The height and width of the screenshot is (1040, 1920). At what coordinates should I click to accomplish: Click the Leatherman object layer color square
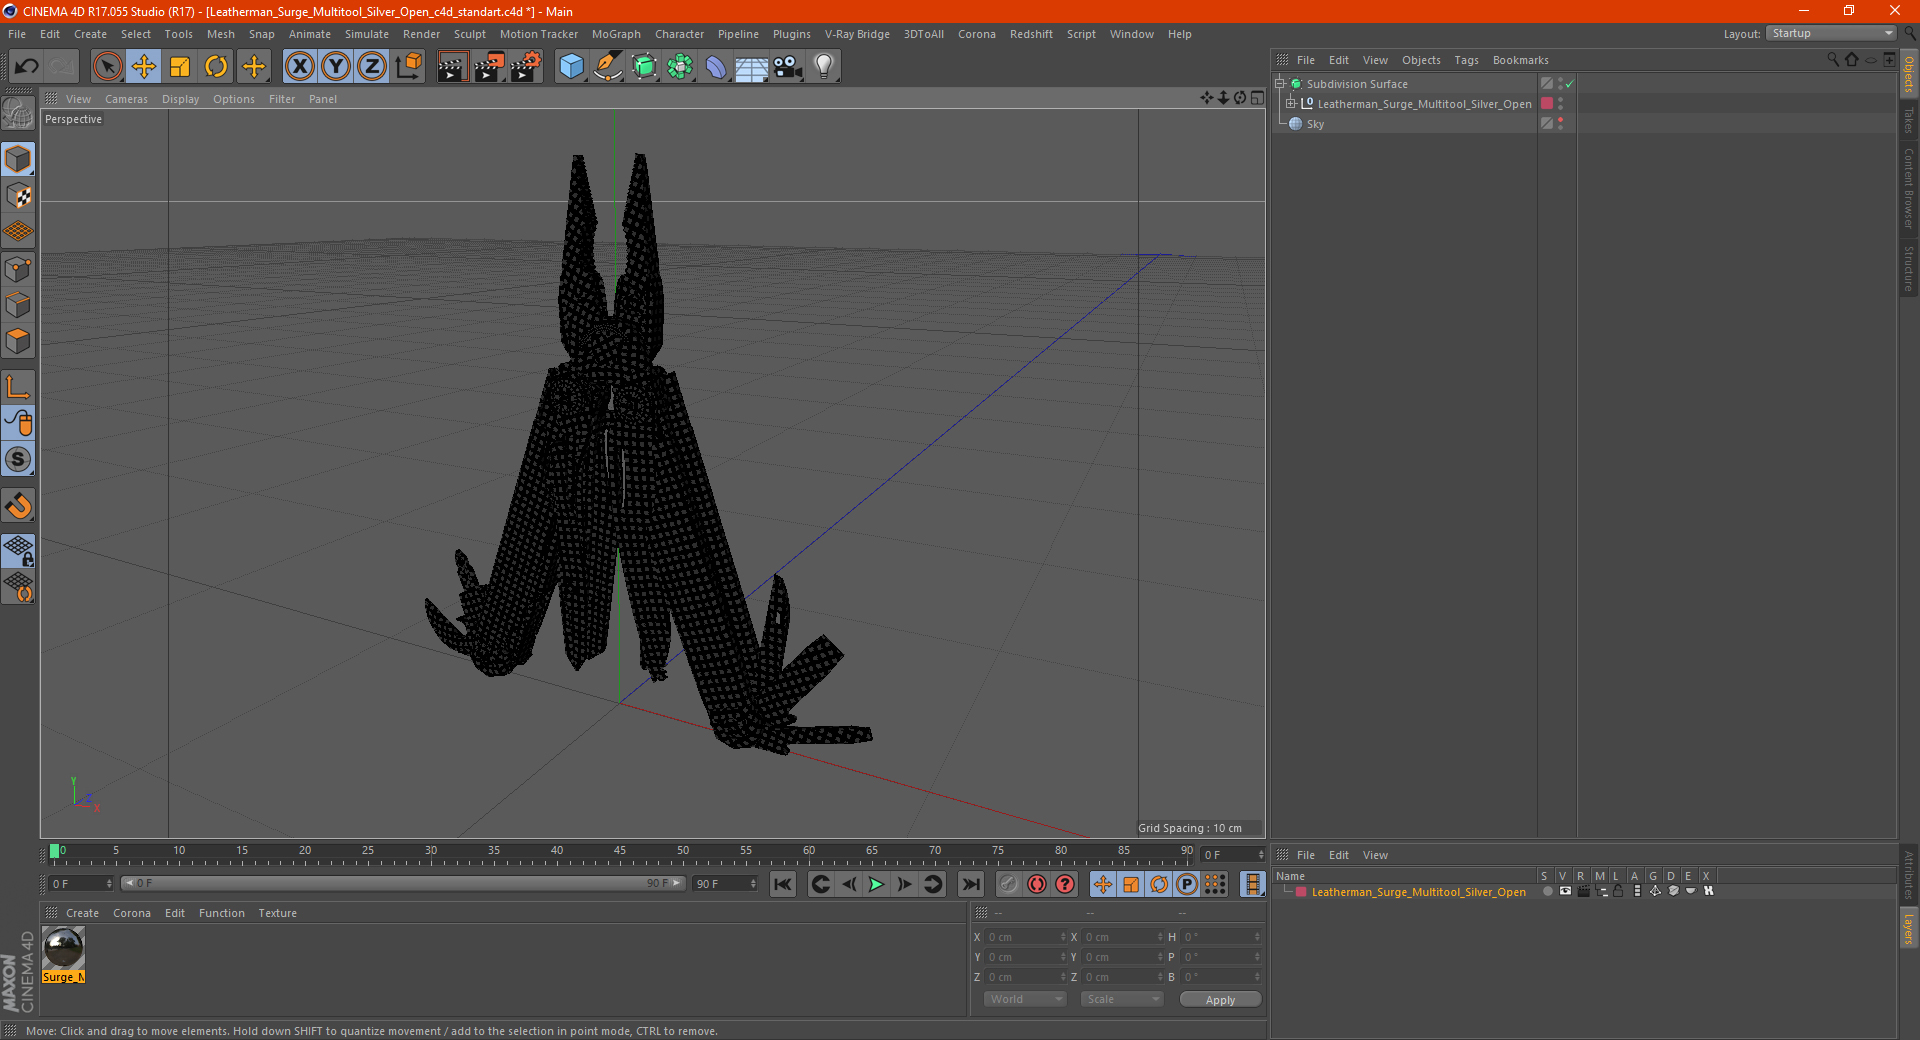(x=1547, y=103)
